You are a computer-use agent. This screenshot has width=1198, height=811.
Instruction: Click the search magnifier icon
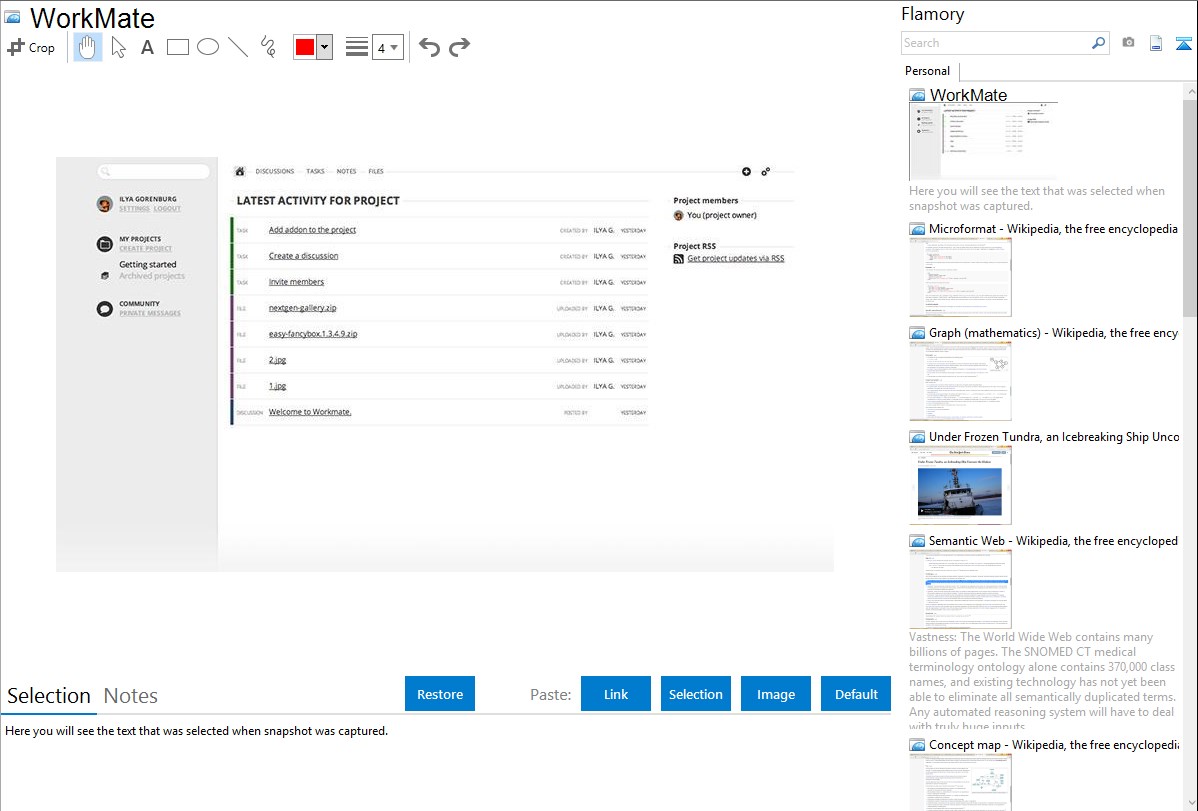pyautogui.click(x=1098, y=43)
